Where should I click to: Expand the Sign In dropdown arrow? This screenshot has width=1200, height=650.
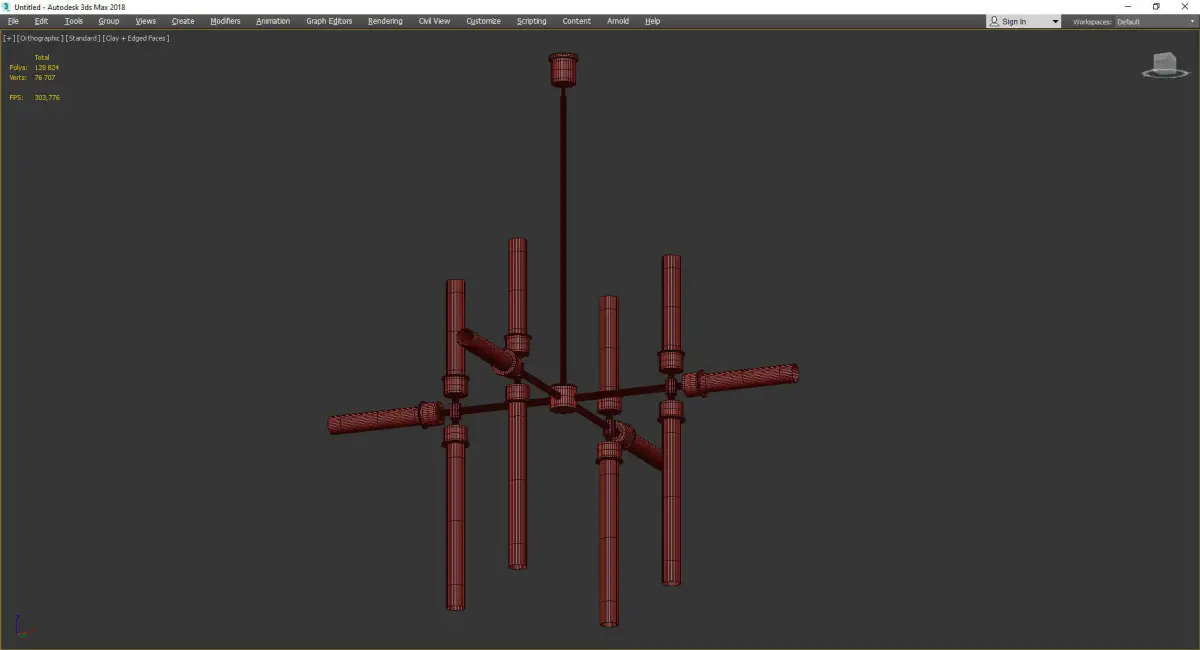coord(1054,21)
